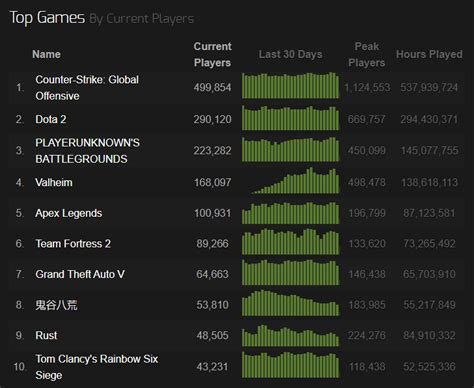Click current players value 53,810
The width and height of the screenshot is (474, 388).
[x=212, y=305]
